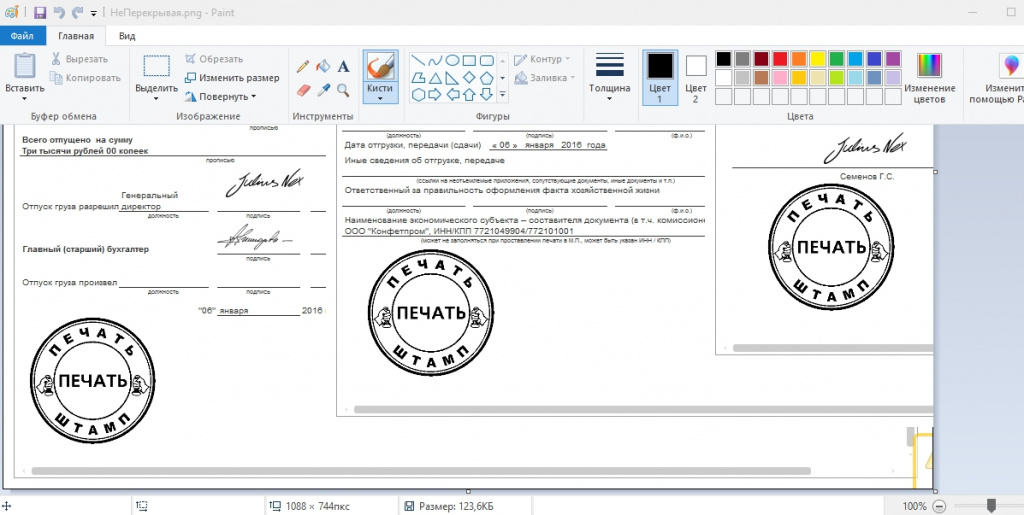Select the Eraser tool
The height and width of the screenshot is (515, 1024).
(x=303, y=90)
